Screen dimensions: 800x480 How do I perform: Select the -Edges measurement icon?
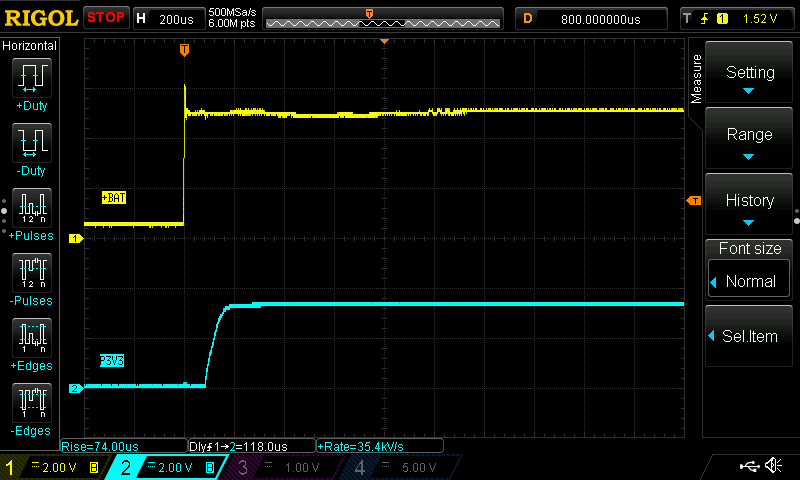[32, 402]
